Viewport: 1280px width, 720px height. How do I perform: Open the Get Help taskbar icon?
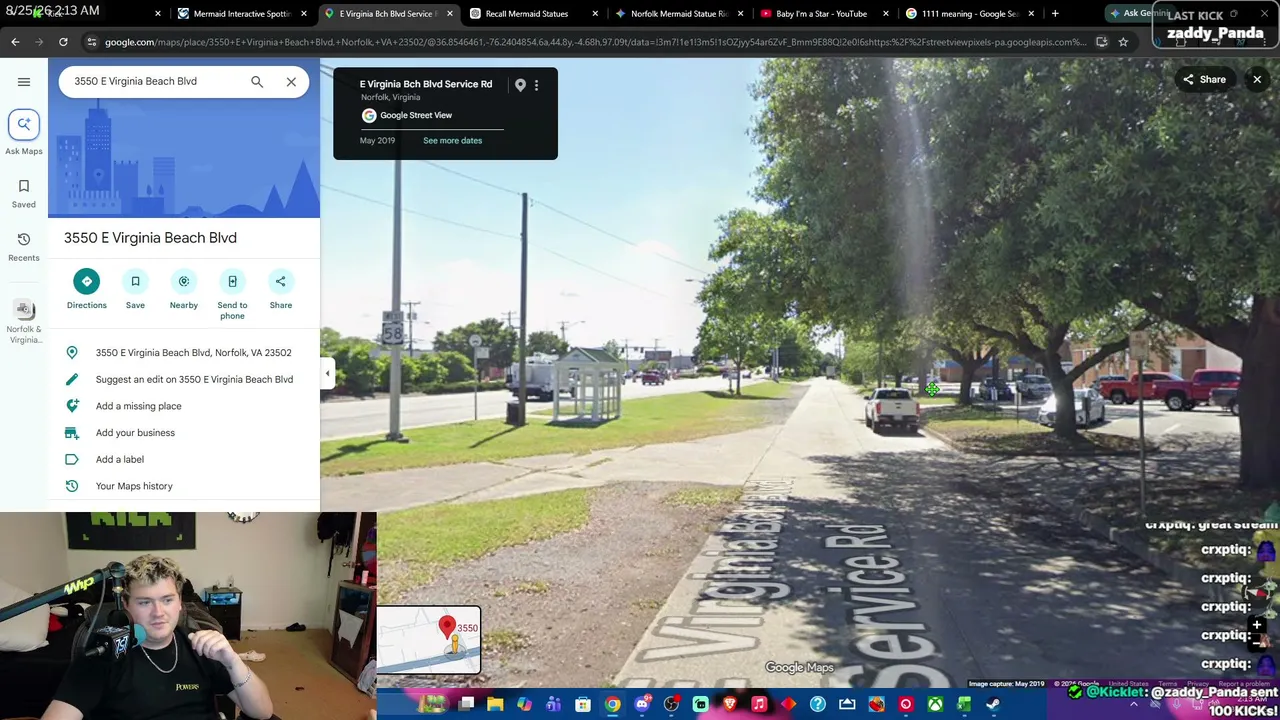[818, 705]
